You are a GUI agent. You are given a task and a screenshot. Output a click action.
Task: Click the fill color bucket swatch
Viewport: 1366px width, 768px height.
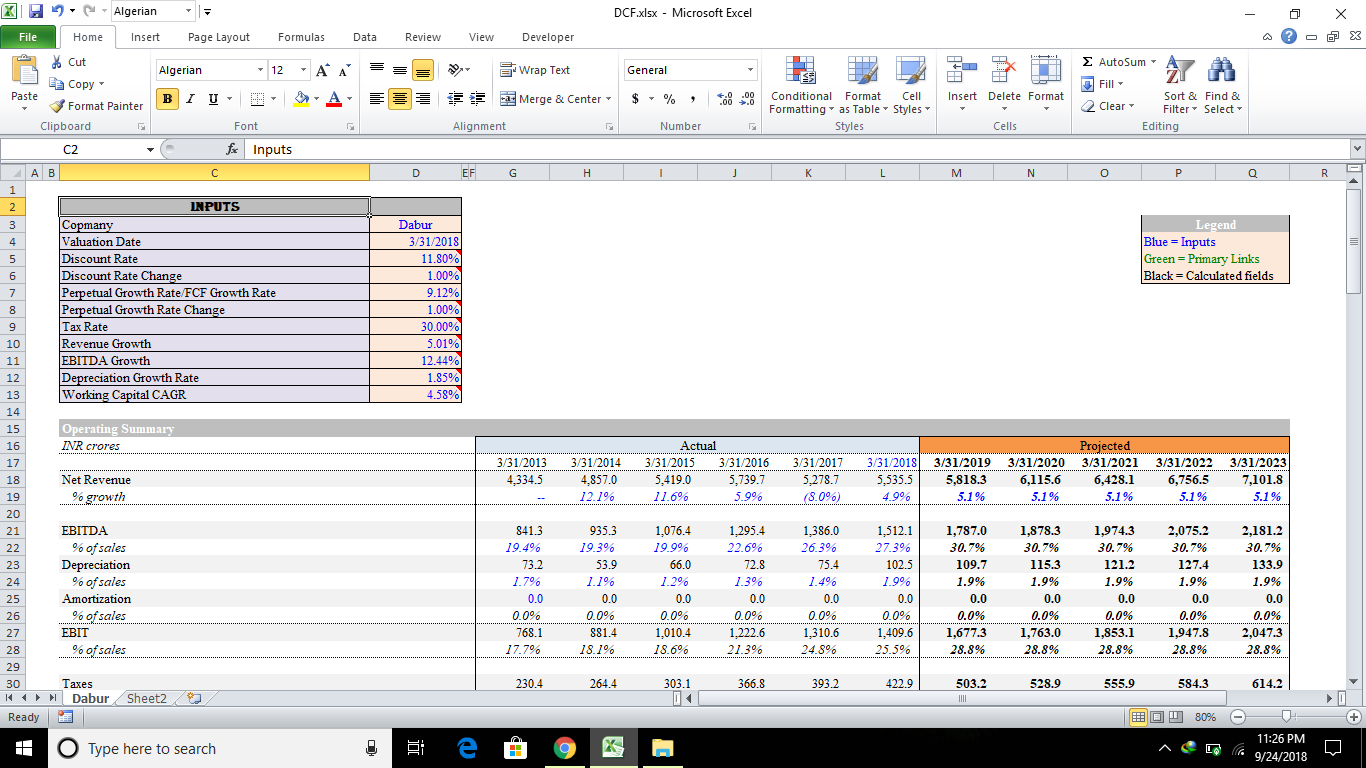[x=303, y=99]
